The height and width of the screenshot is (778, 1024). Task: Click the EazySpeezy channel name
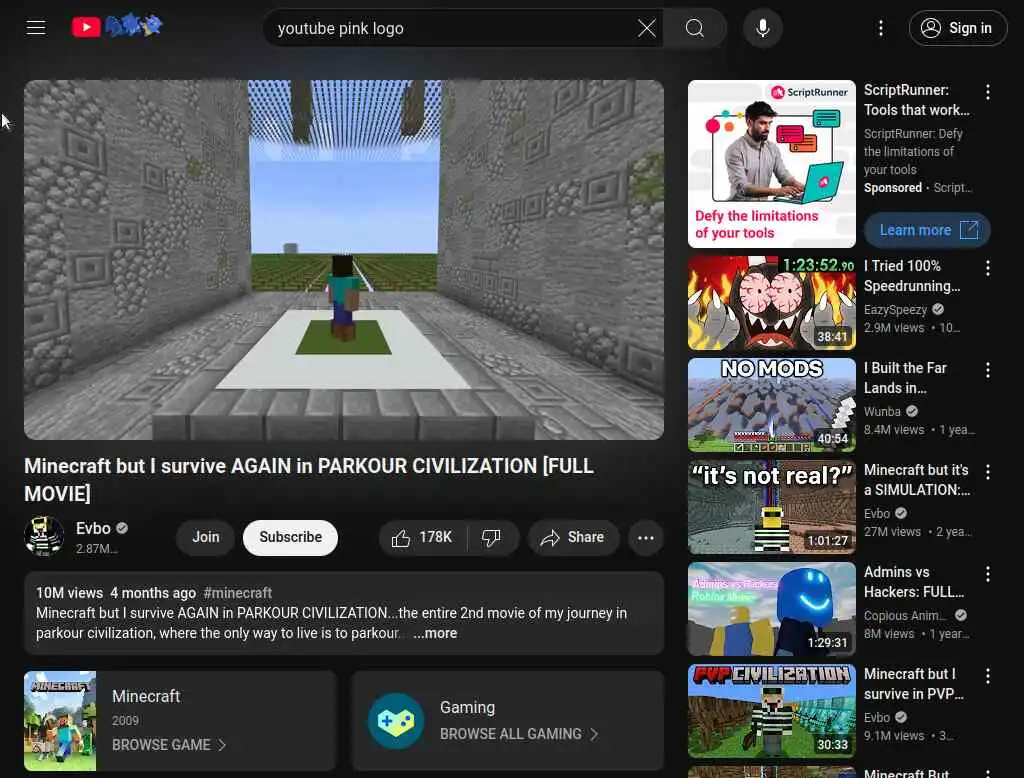pyautogui.click(x=895, y=310)
